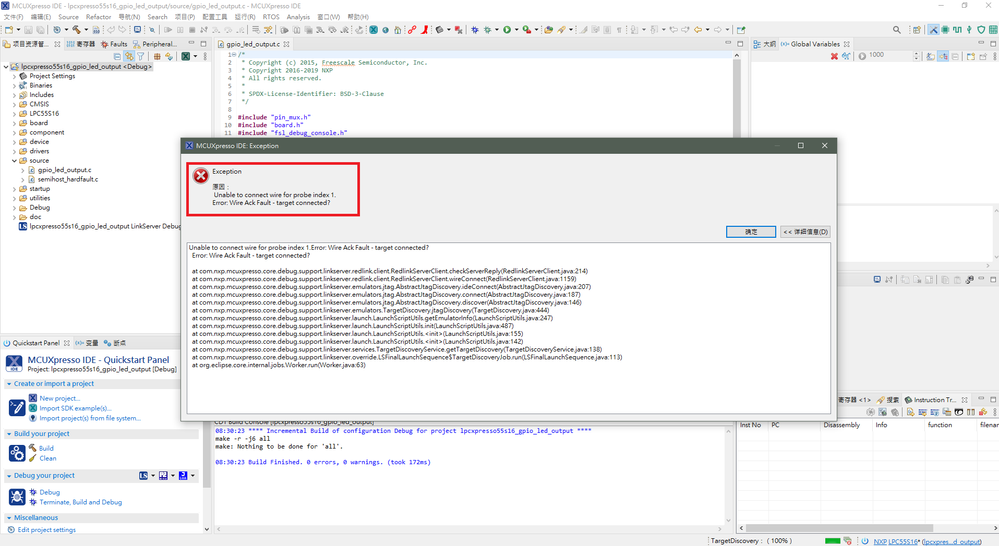Screen dimensions: 999x546
Task: Click Import SDK example(s)... link
Action: [x=75, y=408]
